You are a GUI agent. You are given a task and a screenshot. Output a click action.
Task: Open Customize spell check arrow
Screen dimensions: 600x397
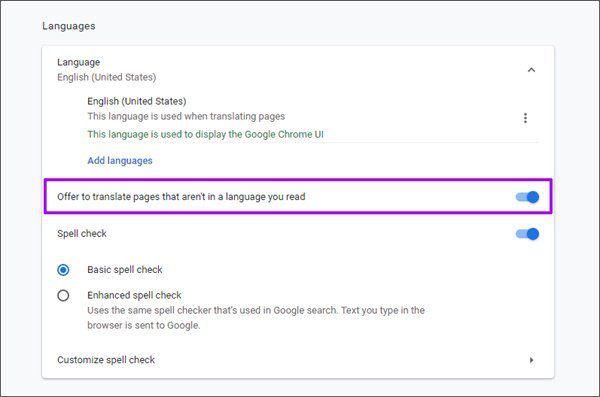(531, 360)
